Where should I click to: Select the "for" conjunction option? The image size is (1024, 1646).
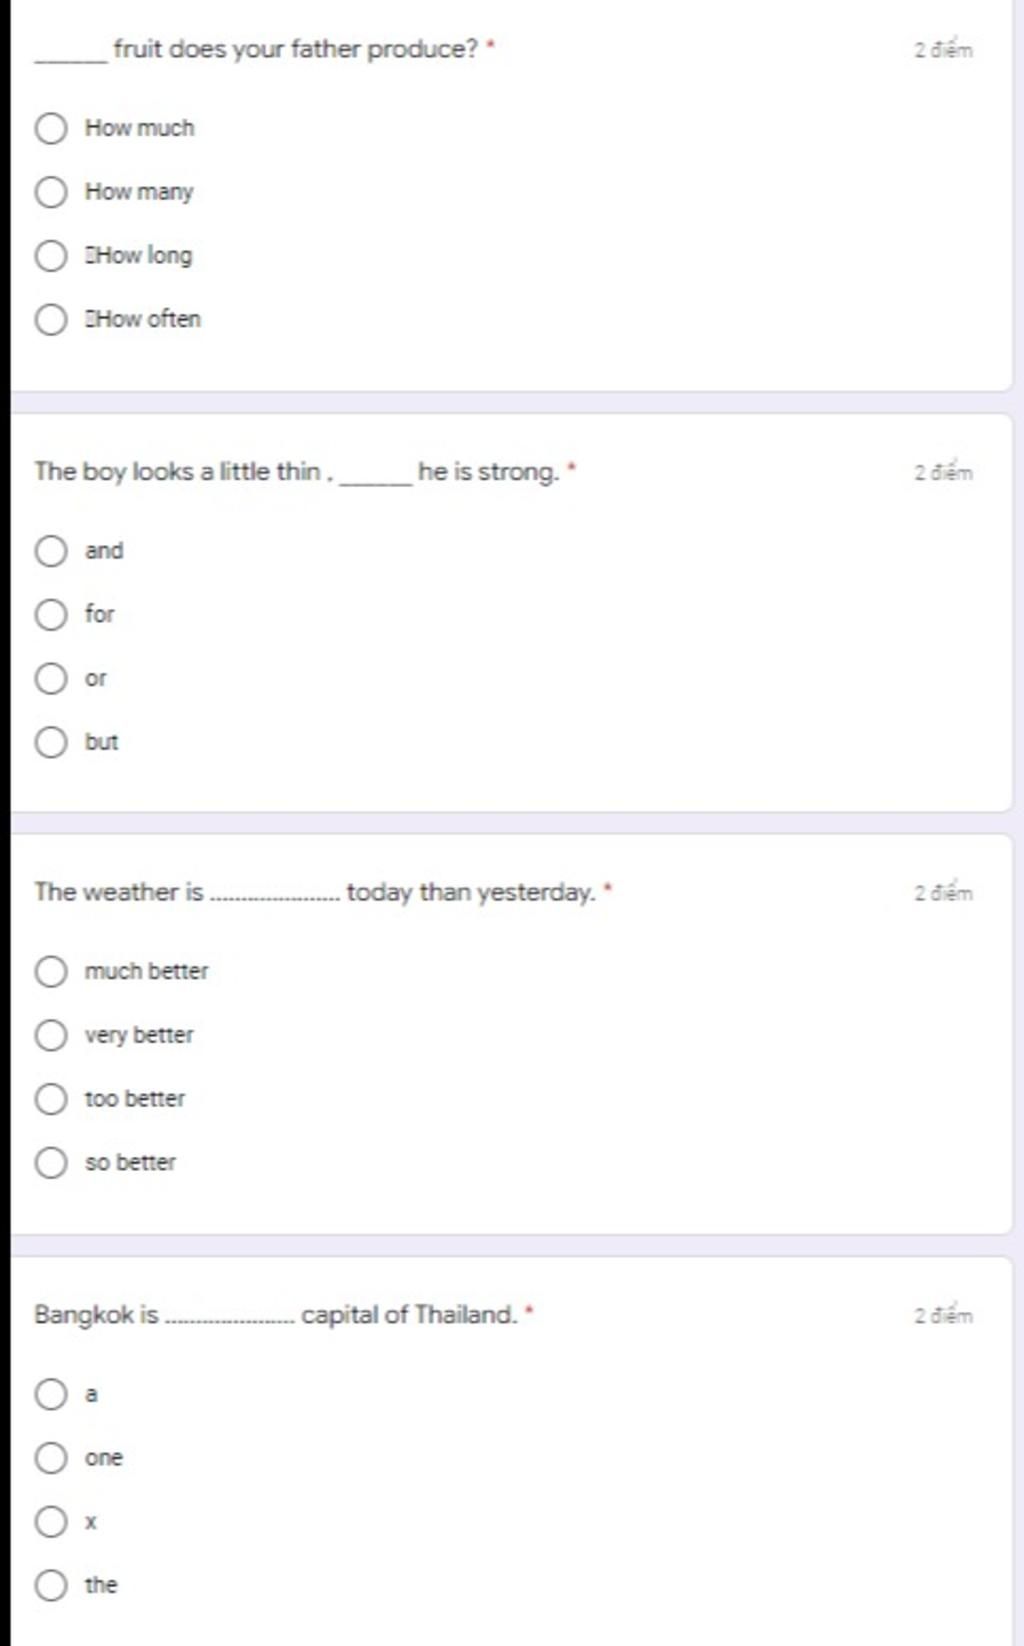pyautogui.click(x=51, y=614)
